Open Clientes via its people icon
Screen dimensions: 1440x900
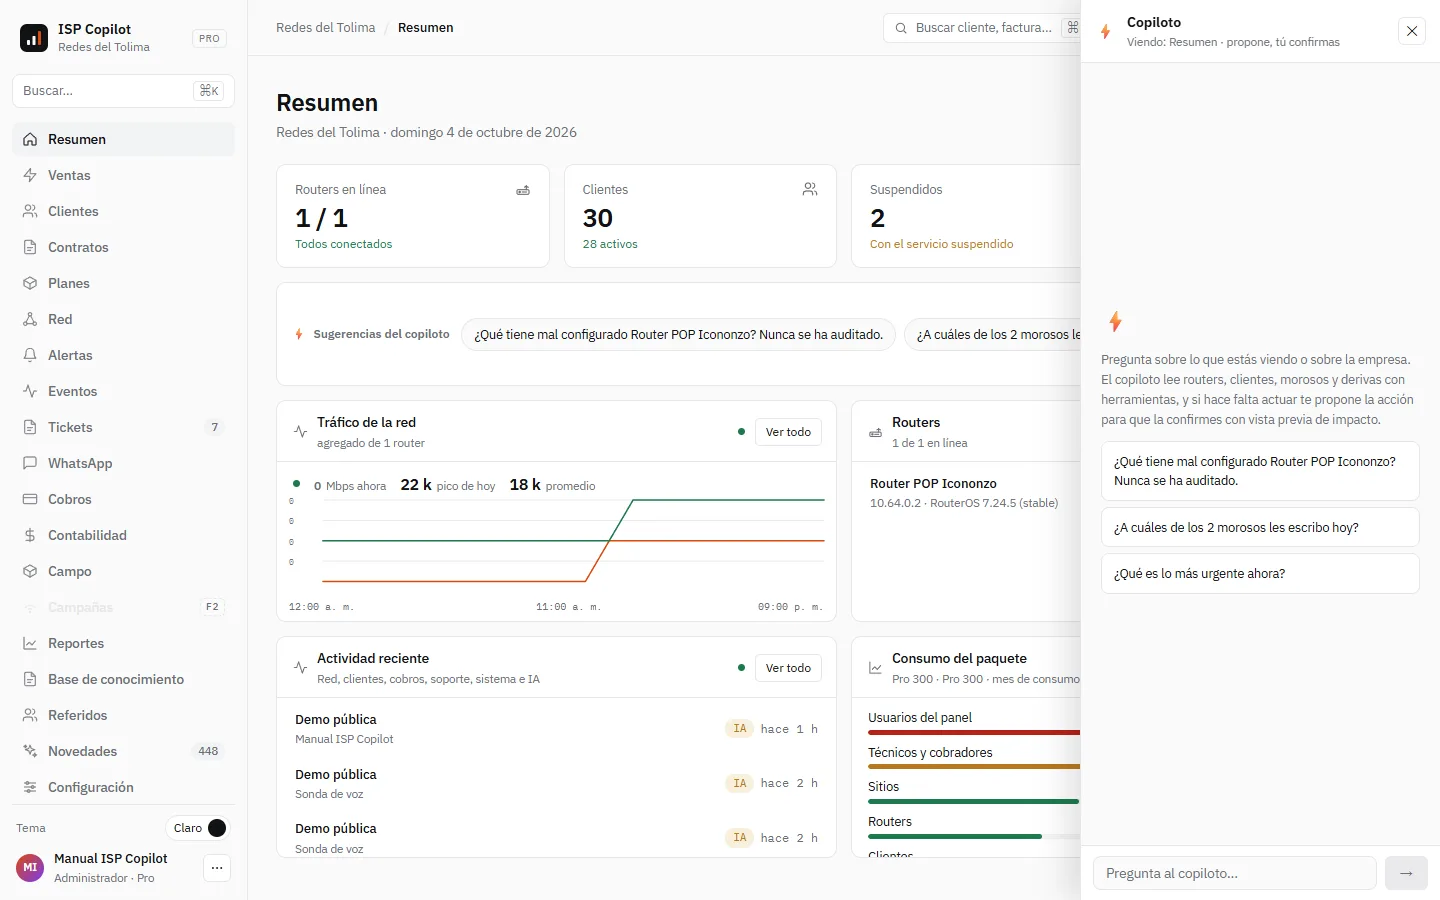point(30,211)
